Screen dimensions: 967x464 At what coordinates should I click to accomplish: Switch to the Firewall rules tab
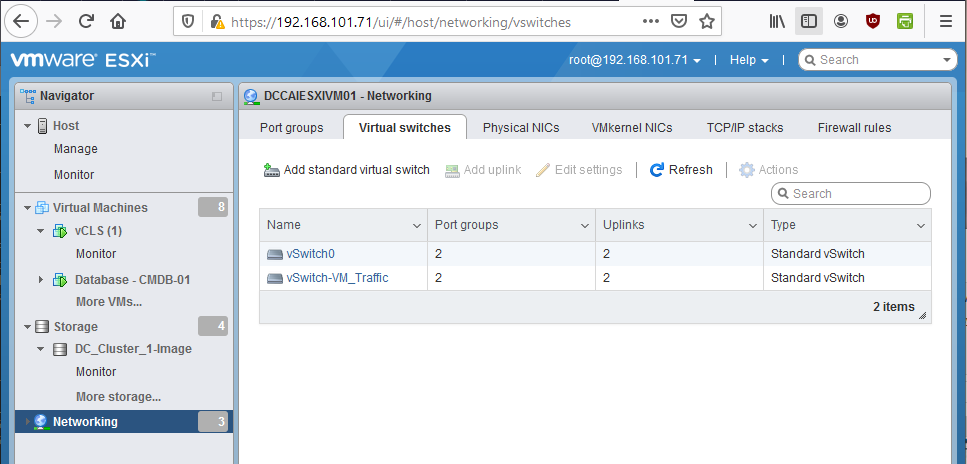pos(855,128)
